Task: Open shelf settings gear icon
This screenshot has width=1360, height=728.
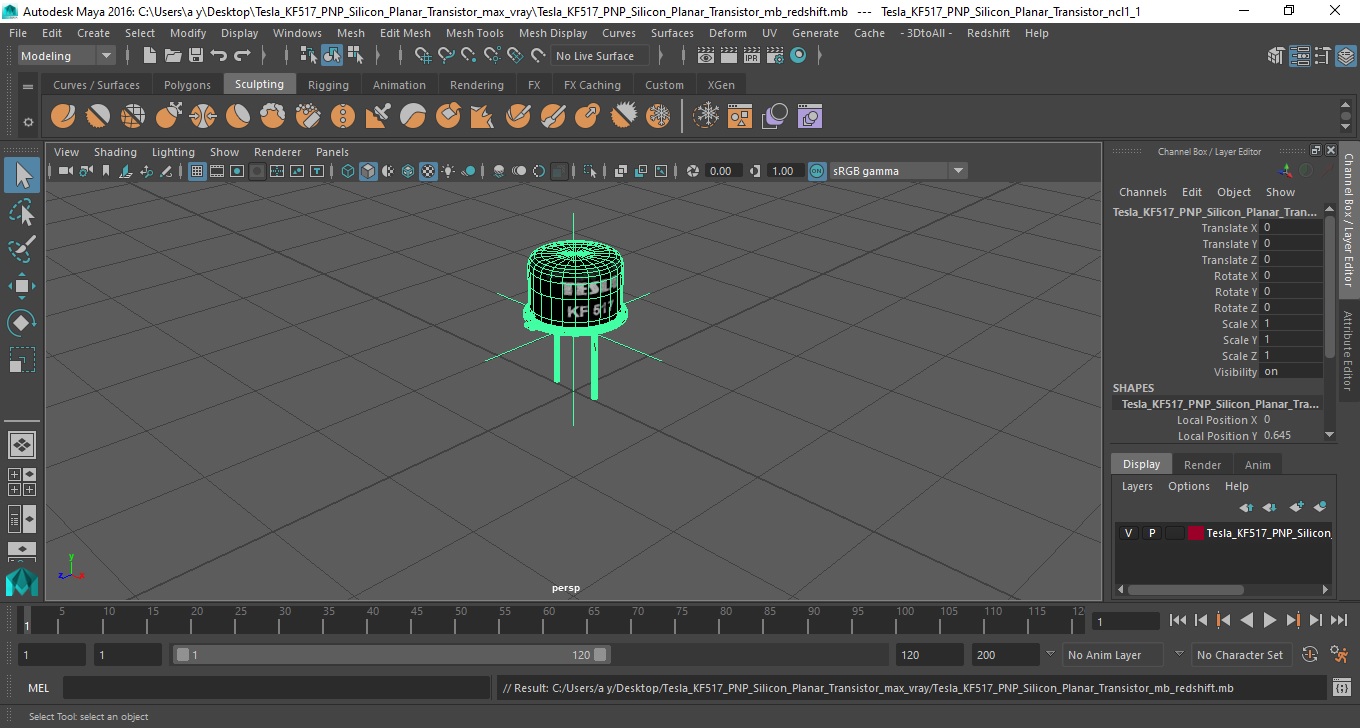Action: (28, 122)
